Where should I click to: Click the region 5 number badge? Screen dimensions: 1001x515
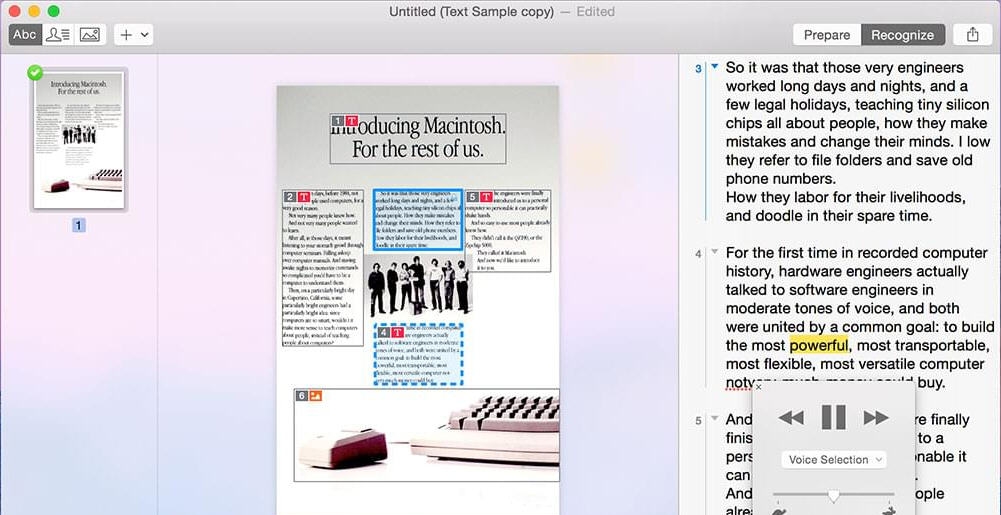[x=472, y=197]
